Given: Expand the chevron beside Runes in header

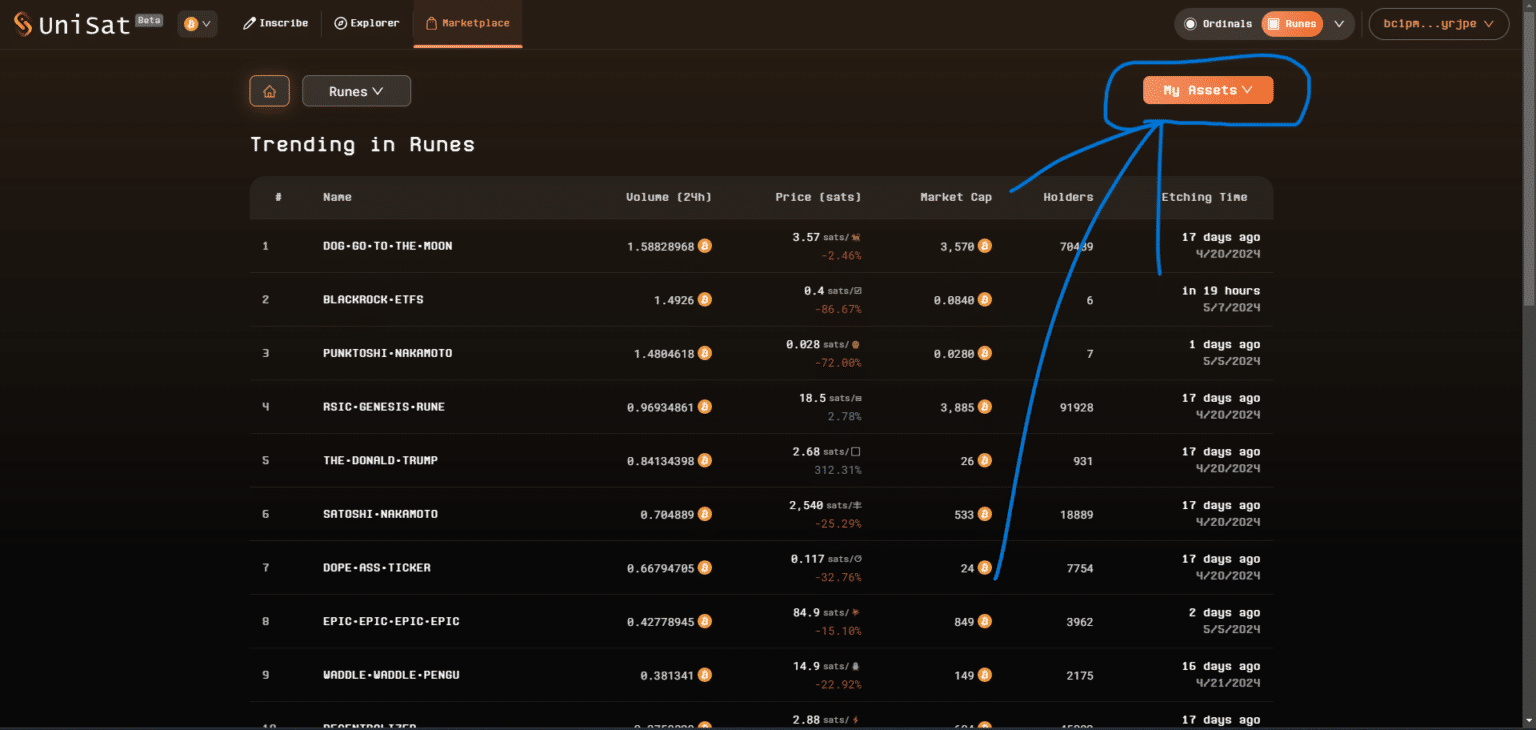Looking at the screenshot, I should (1338, 23).
